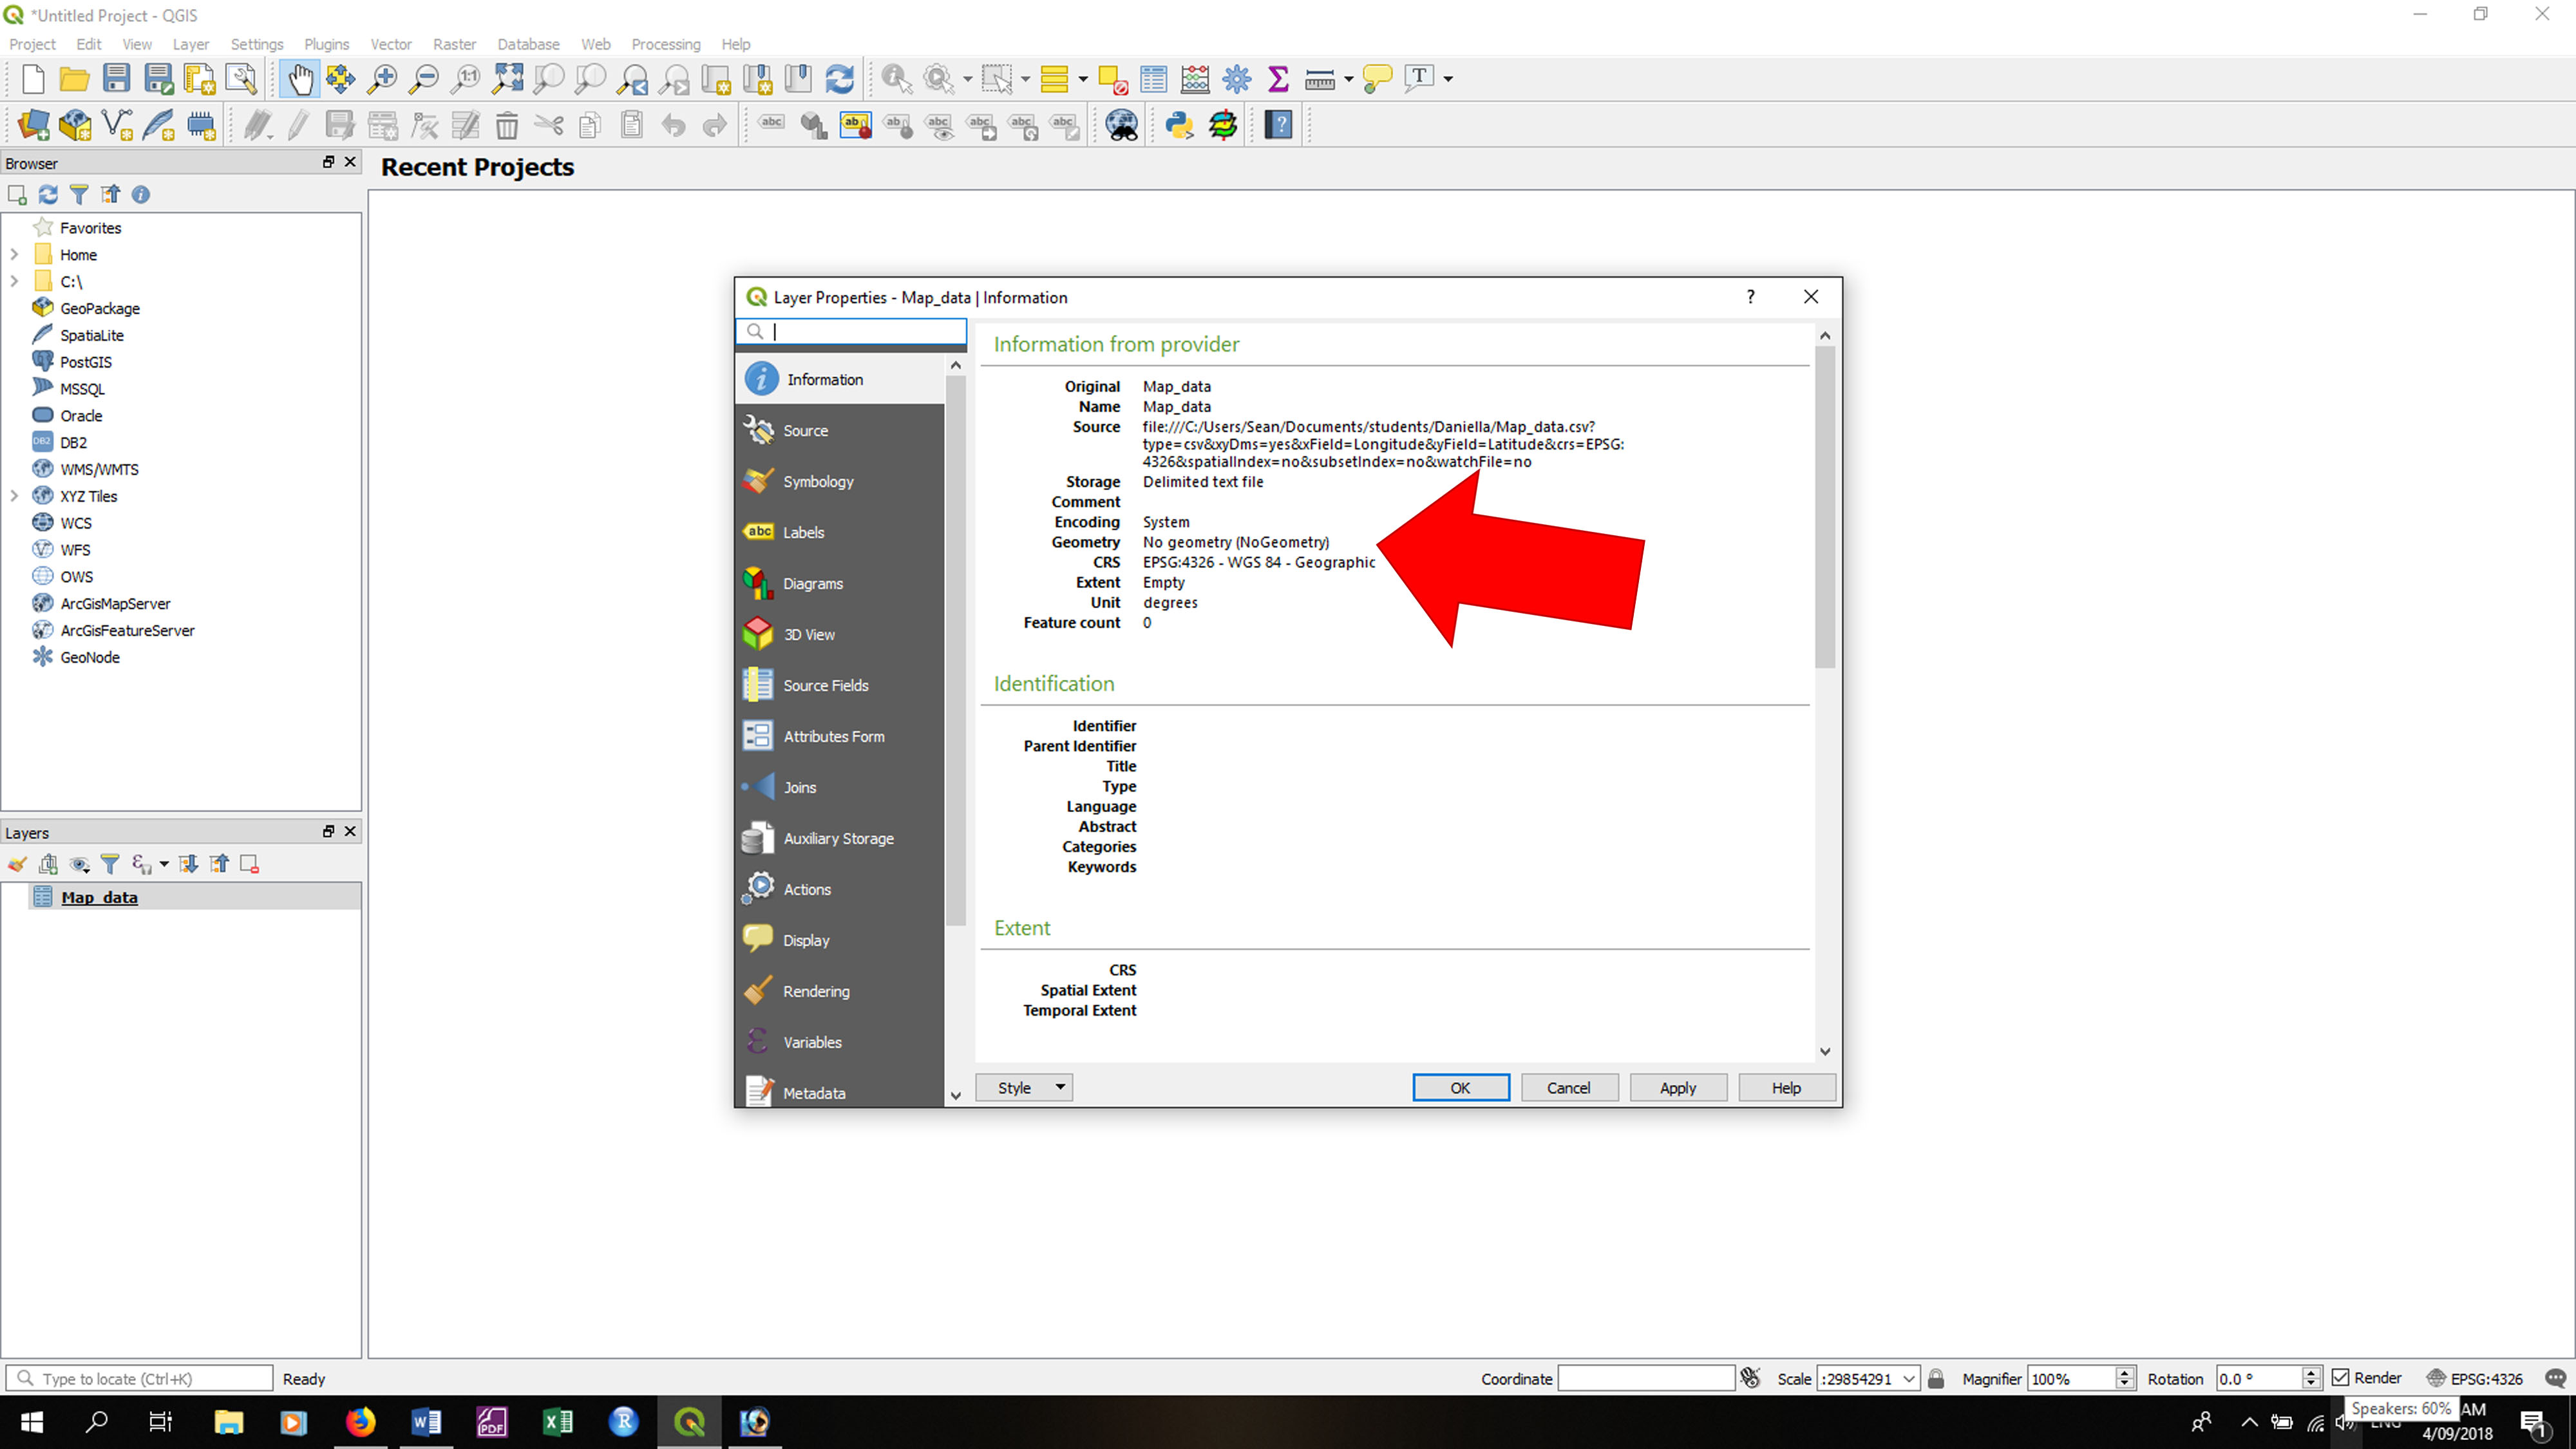The width and height of the screenshot is (2576, 1449).
Task: Open the Identify Features dropdown arrow
Action: pos(967,79)
